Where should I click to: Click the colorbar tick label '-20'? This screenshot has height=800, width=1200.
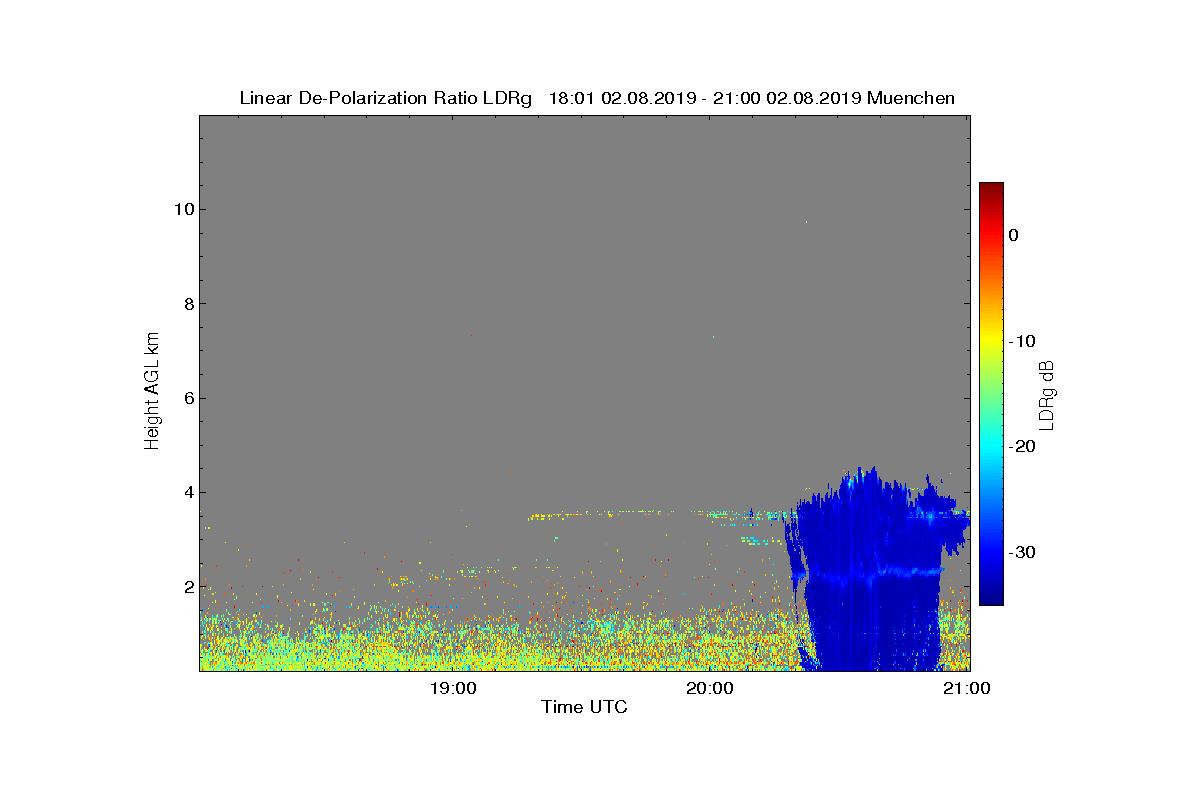tap(1021, 446)
